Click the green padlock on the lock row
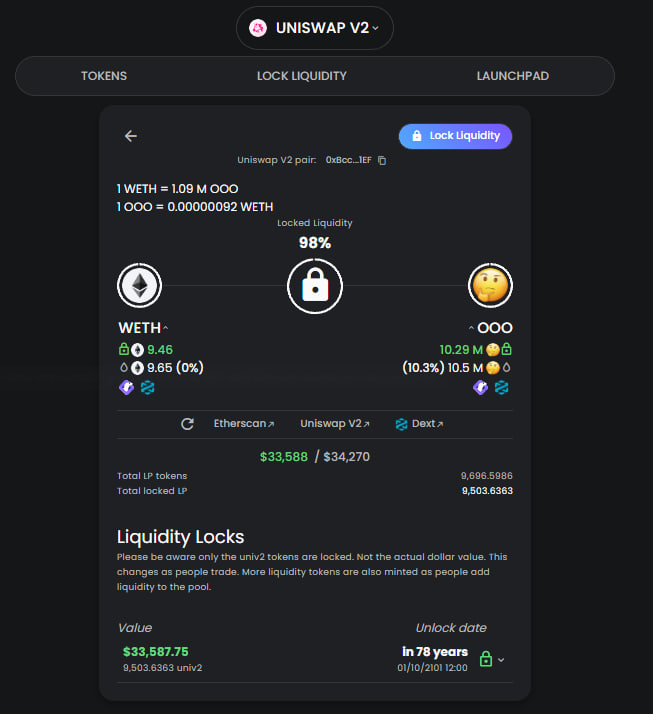 tap(486, 659)
